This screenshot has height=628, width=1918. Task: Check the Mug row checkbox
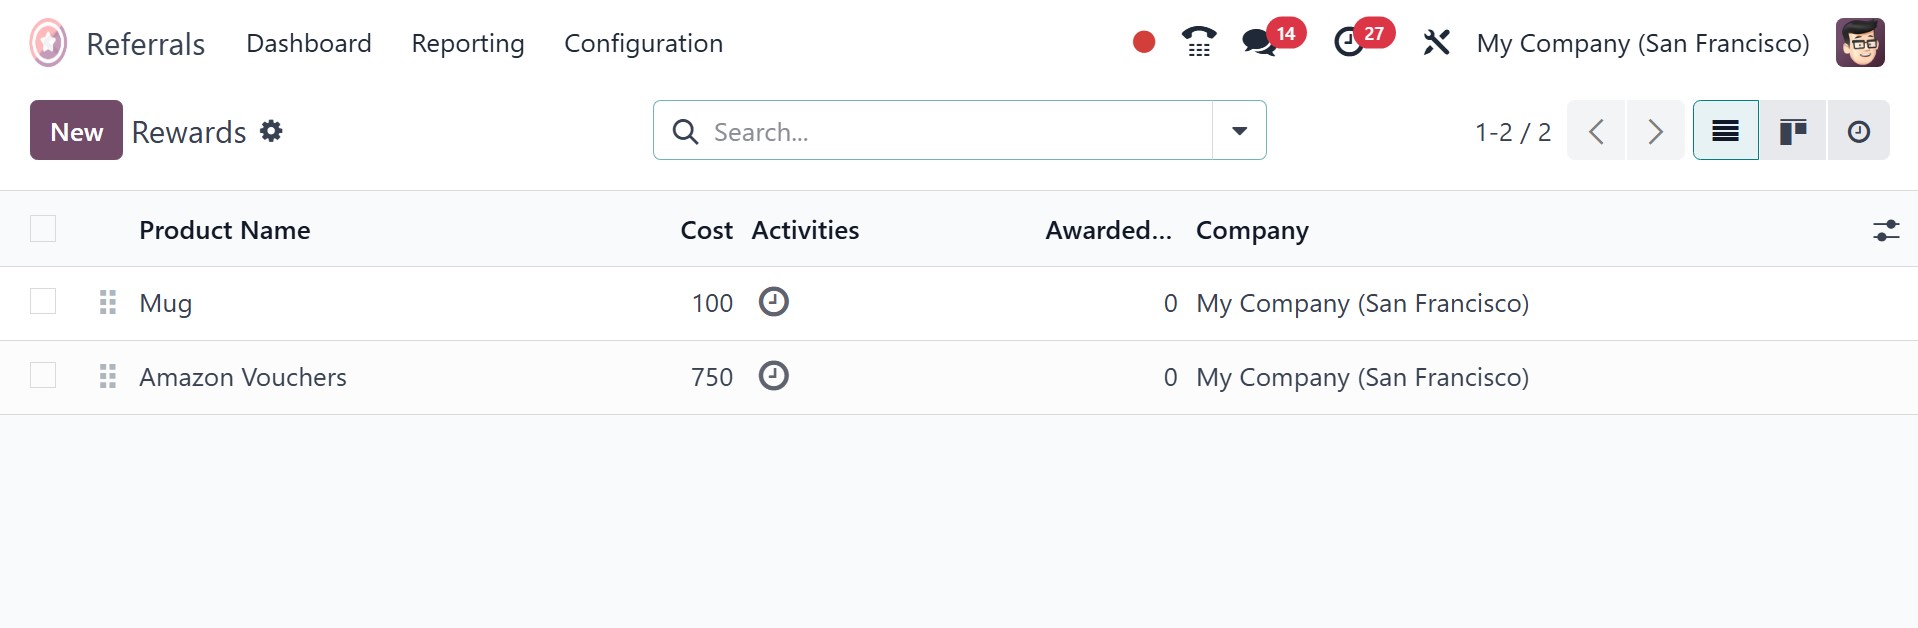coord(43,301)
